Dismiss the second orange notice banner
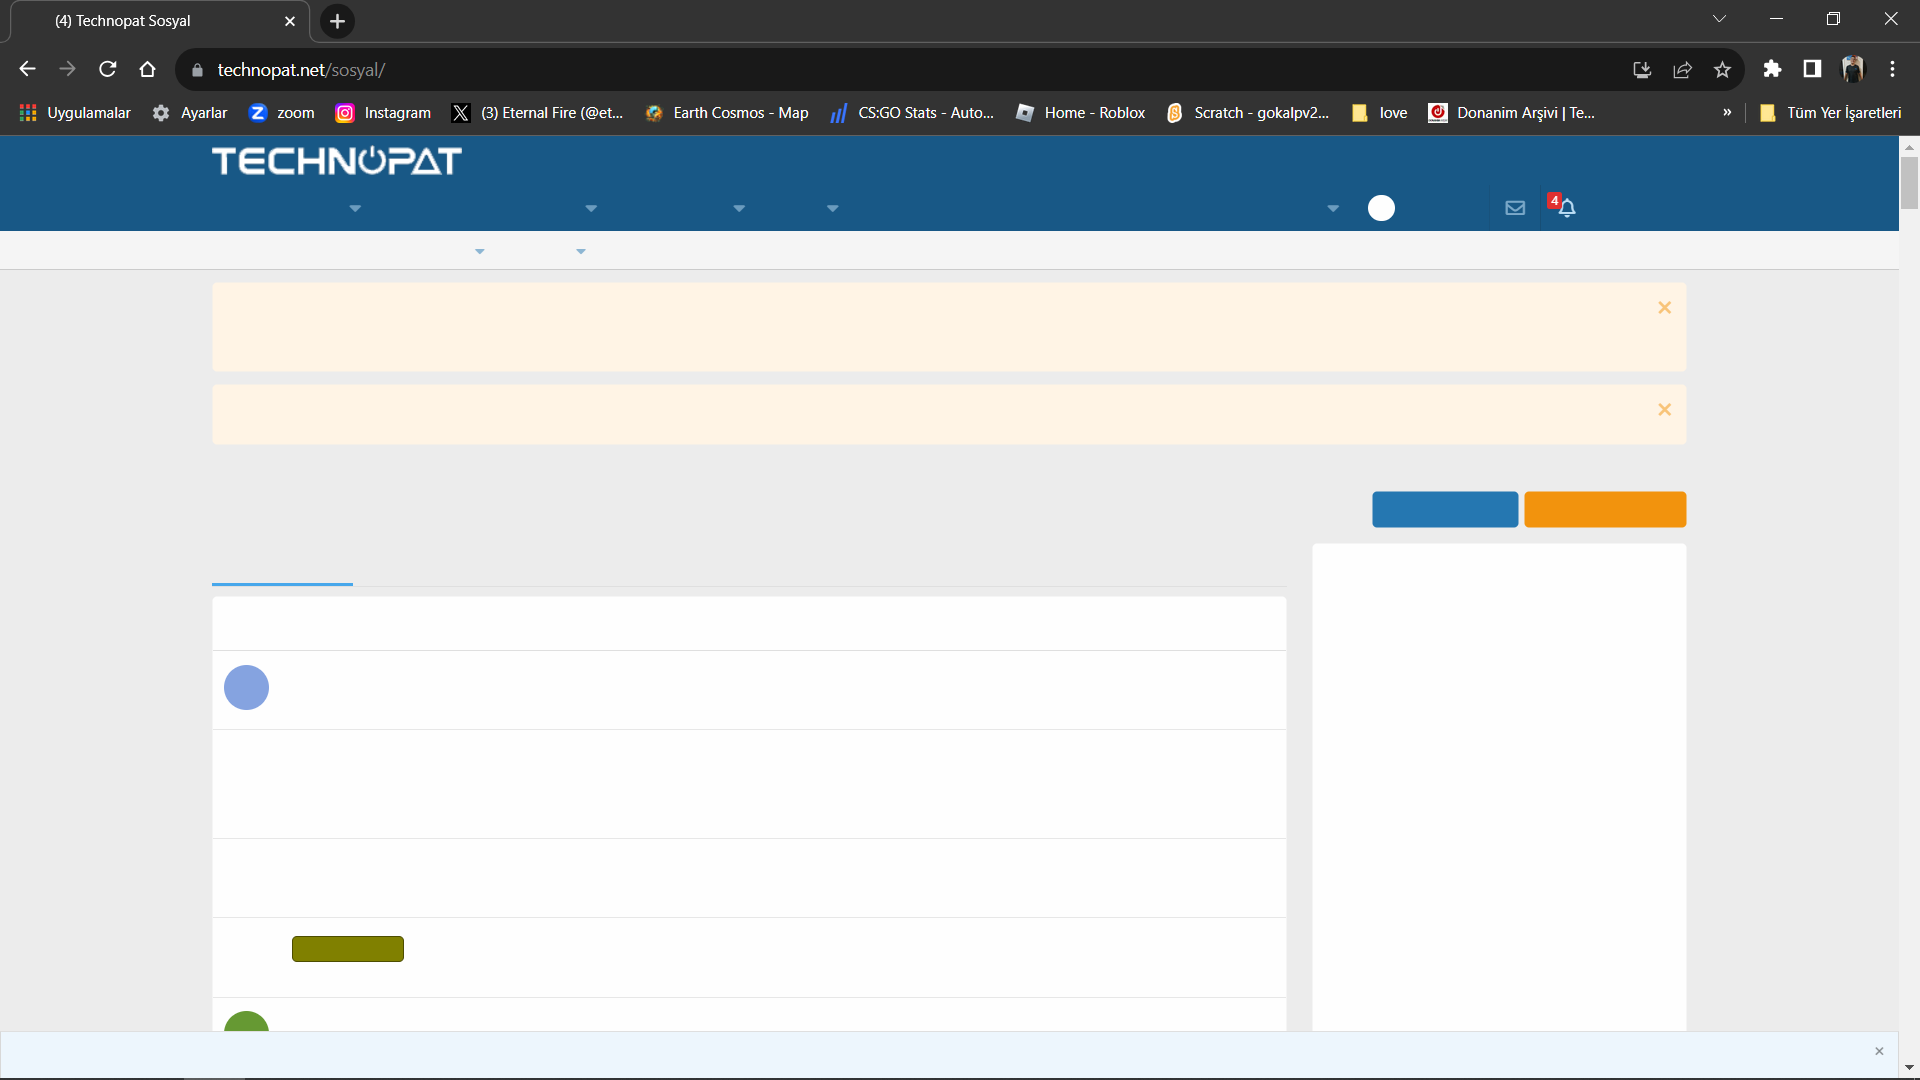The height and width of the screenshot is (1080, 1920). 1664,410
